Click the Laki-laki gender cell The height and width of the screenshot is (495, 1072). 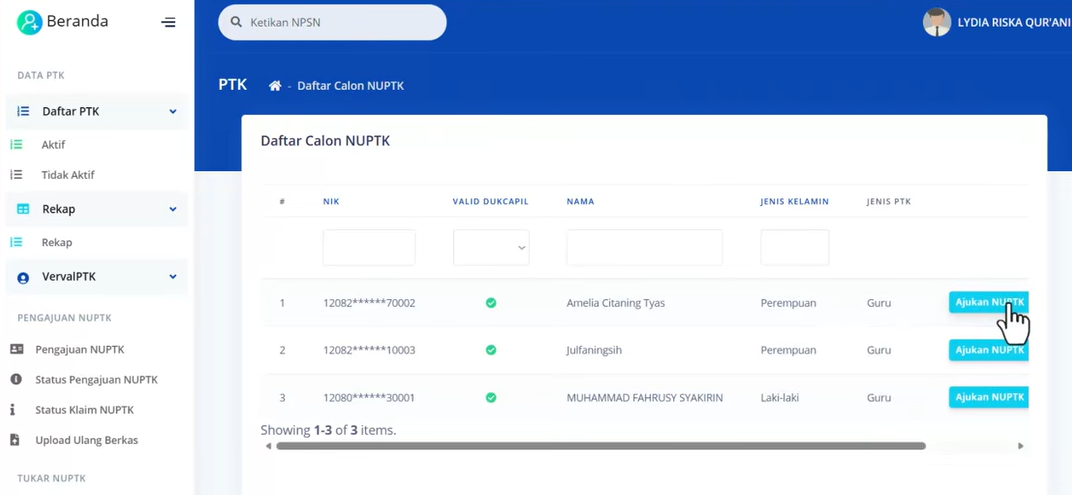(780, 397)
